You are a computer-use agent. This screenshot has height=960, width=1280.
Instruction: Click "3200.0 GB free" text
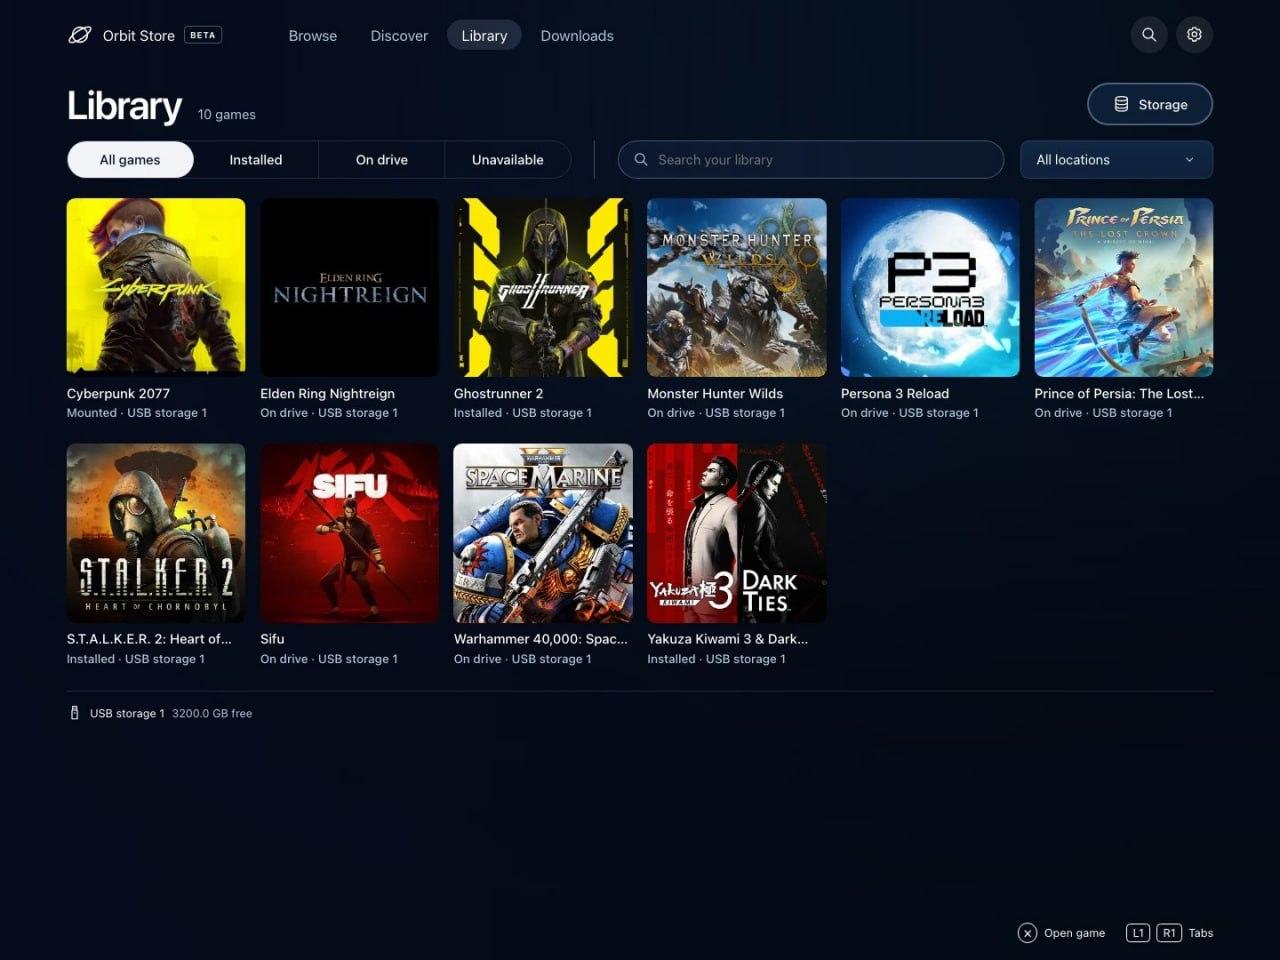(212, 713)
